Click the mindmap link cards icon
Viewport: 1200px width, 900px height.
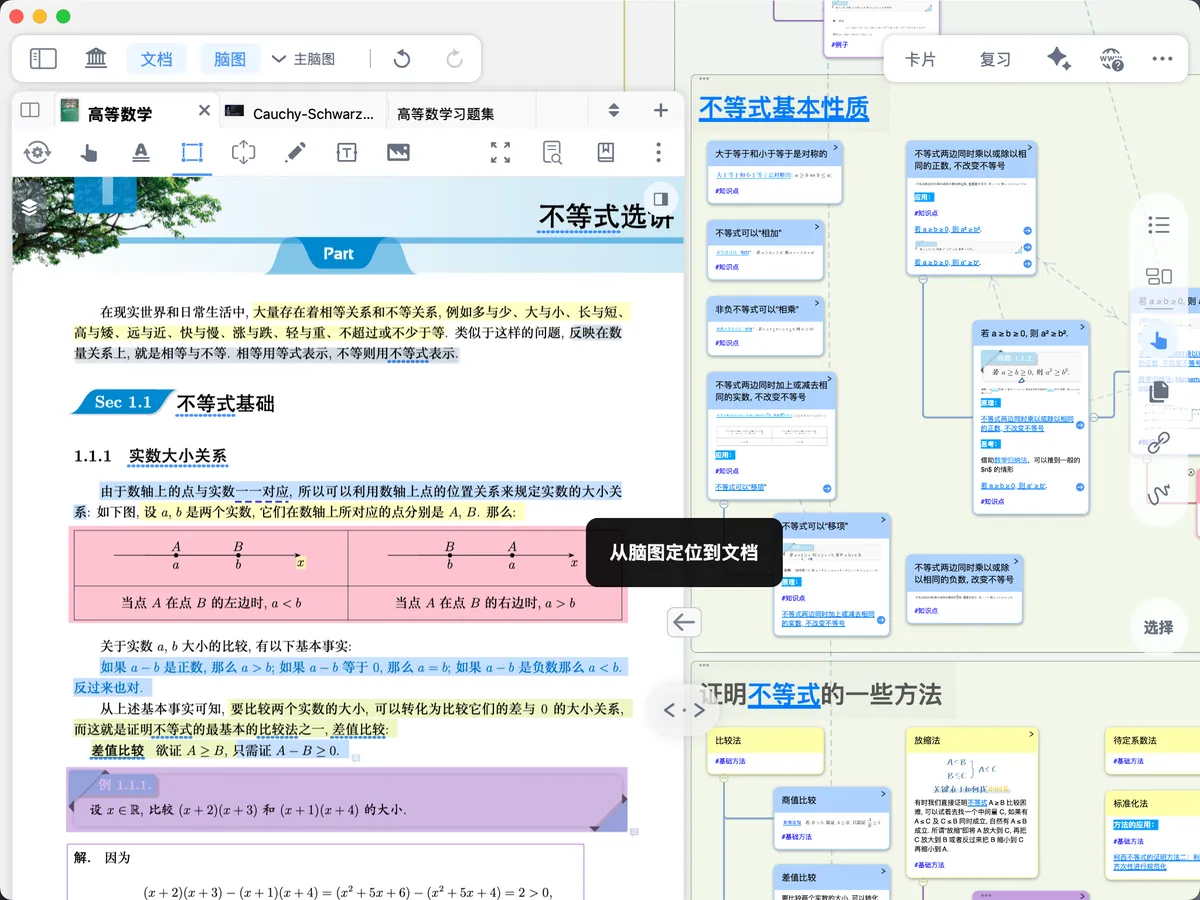[1159, 442]
